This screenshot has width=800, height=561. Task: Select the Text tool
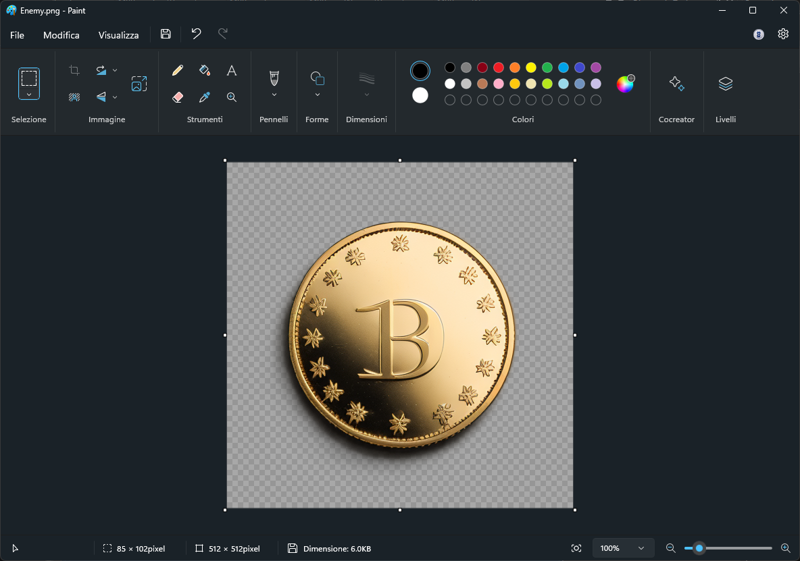pyautogui.click(x=232, y=70)
